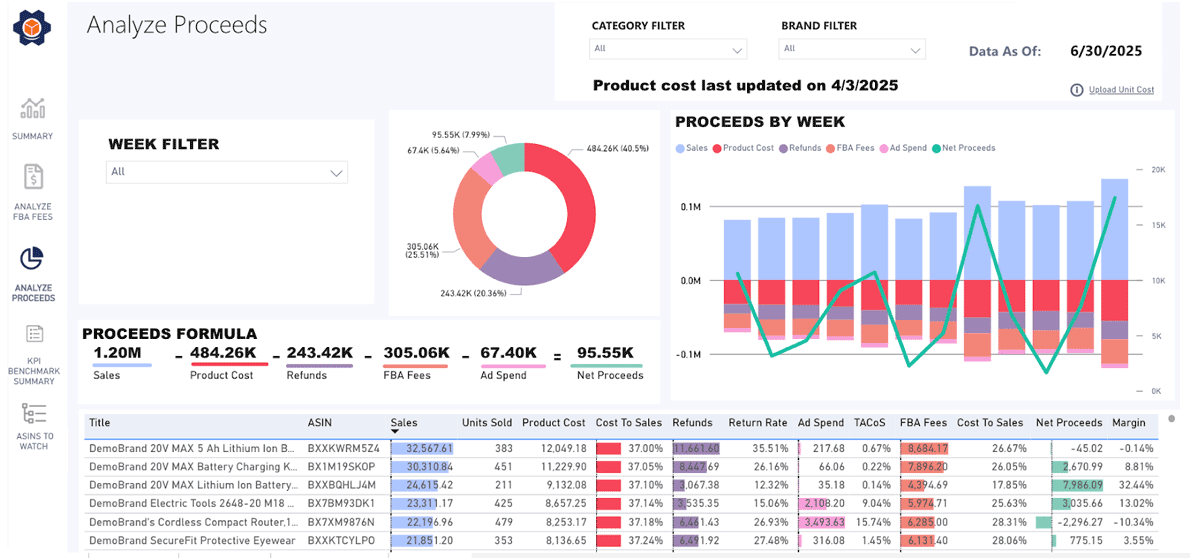Open the Summary chart icon
1190x558 pixels.
point(33,108)
